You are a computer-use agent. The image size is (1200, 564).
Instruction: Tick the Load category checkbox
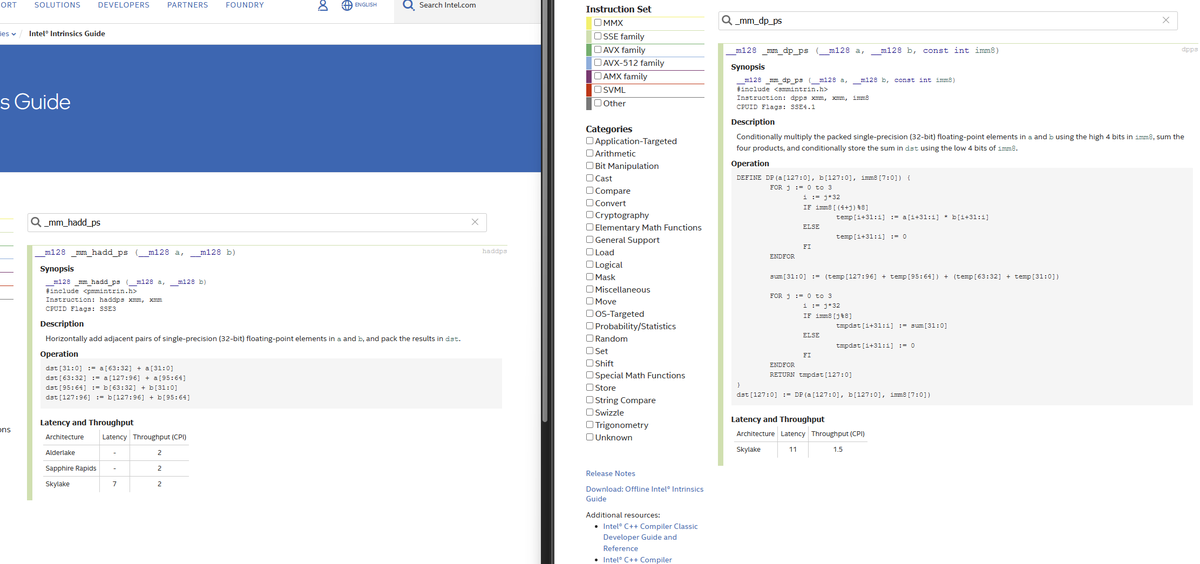tap(590, 252)
